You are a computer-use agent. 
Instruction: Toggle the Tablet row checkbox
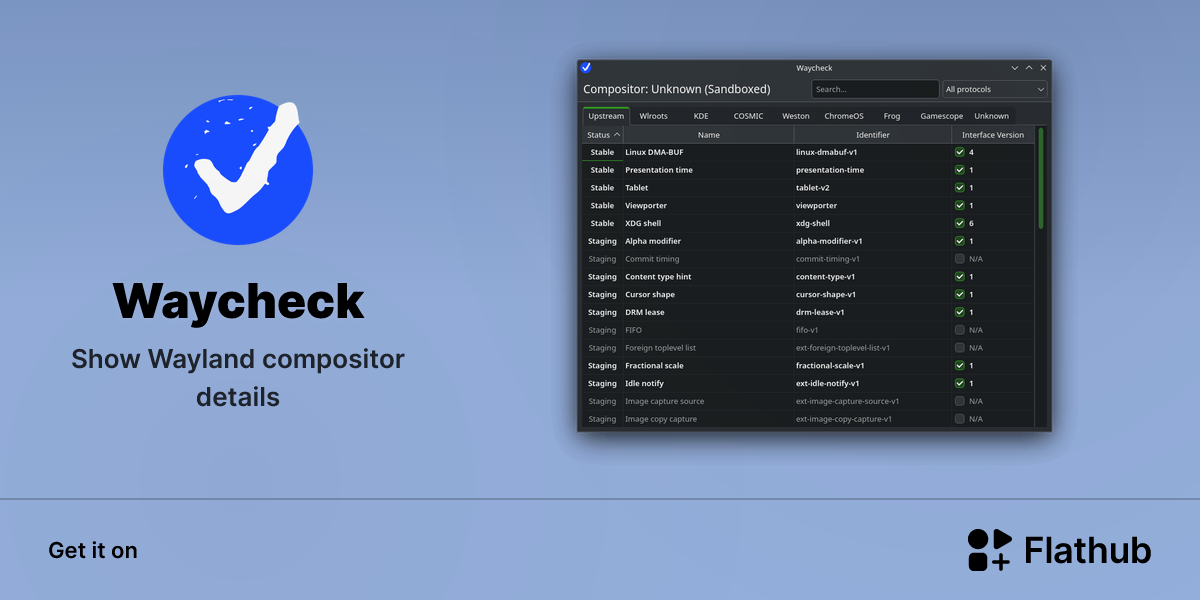point(960,188)
